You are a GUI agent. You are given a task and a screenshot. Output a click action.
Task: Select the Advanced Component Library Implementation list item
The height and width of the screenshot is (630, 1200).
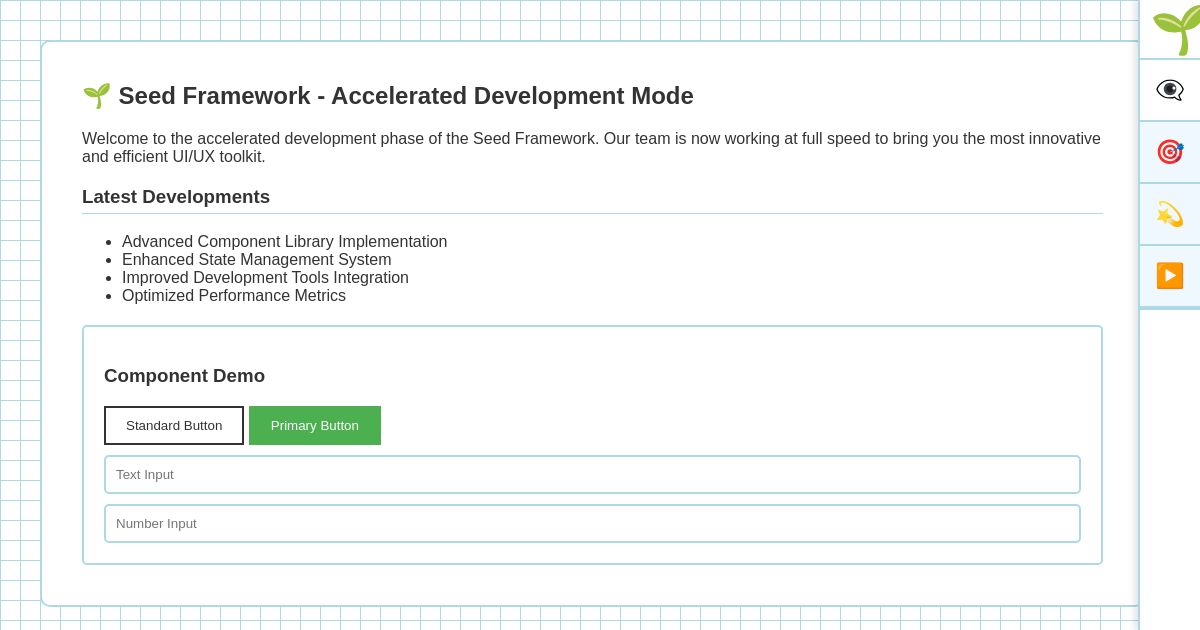pyautogui.click(x=285, y=242)
